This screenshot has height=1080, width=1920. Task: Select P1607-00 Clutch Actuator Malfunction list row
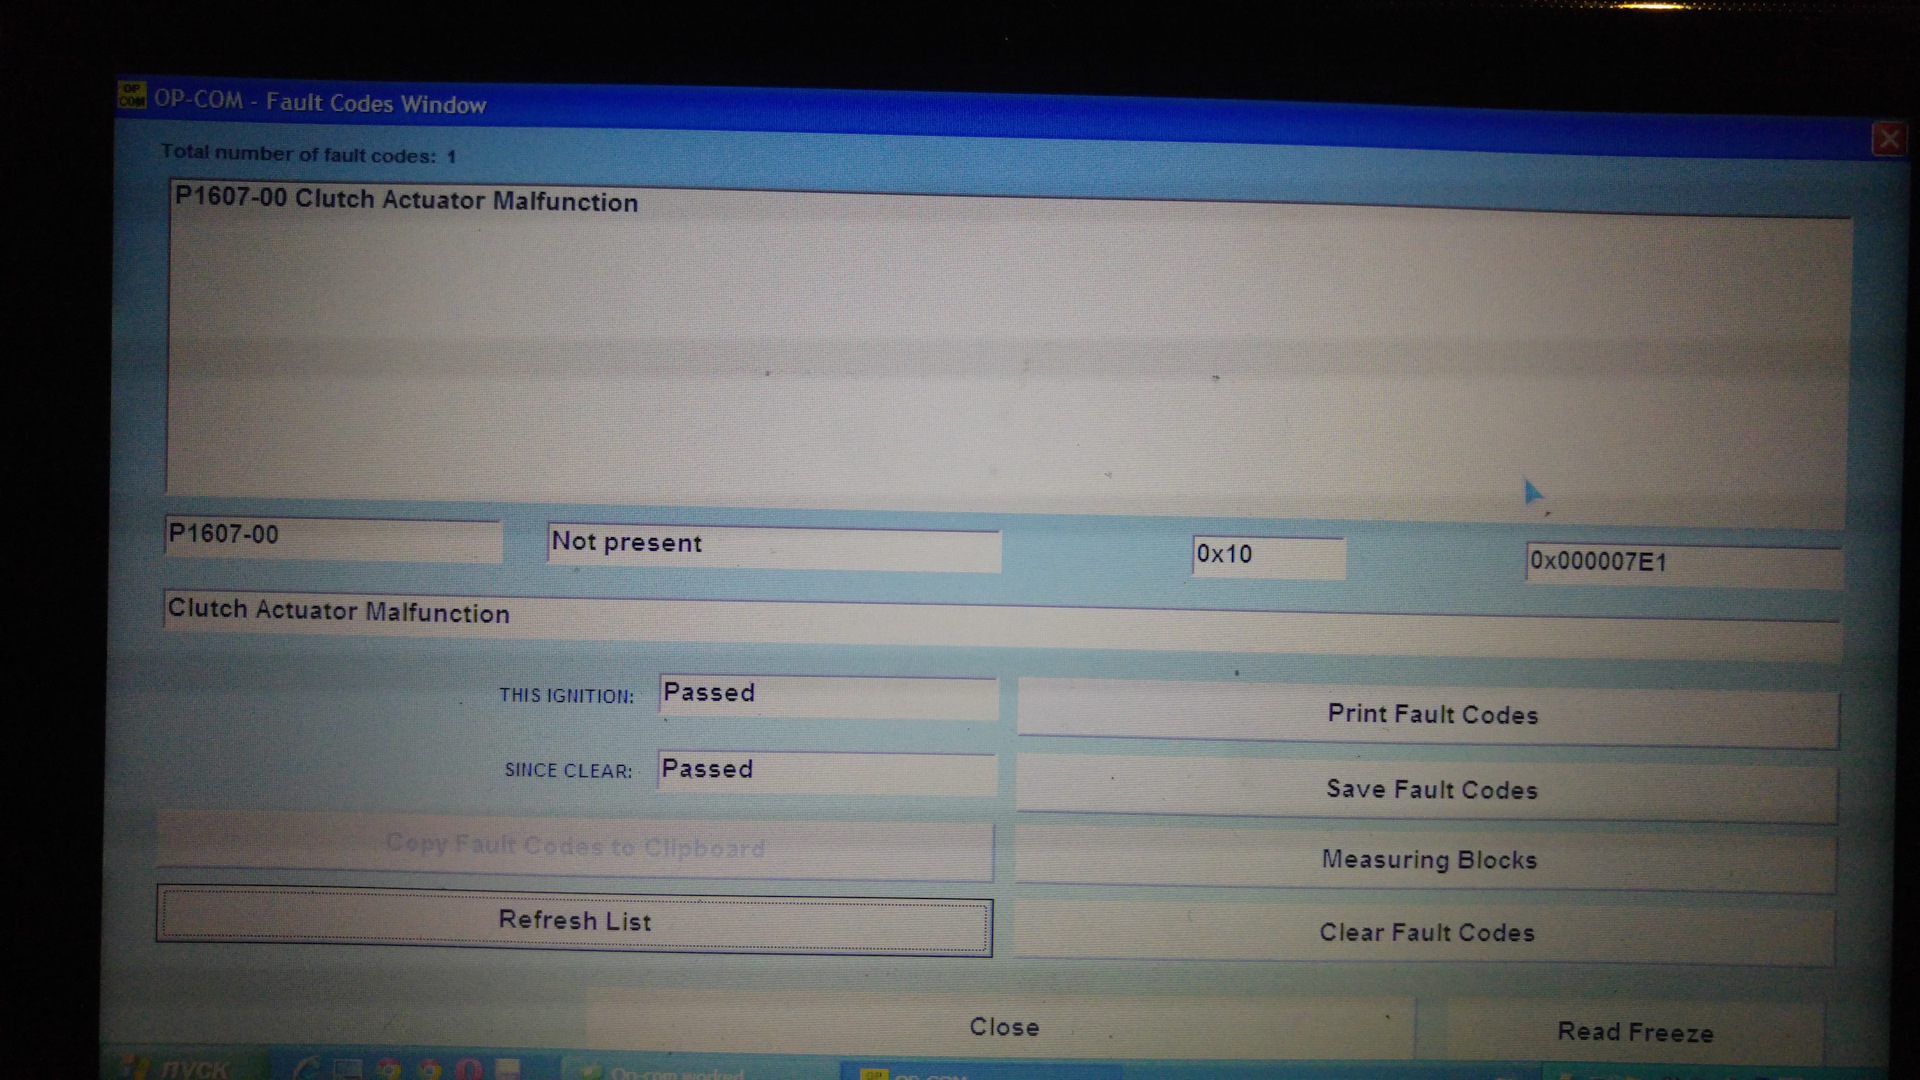tap(406, 199)
